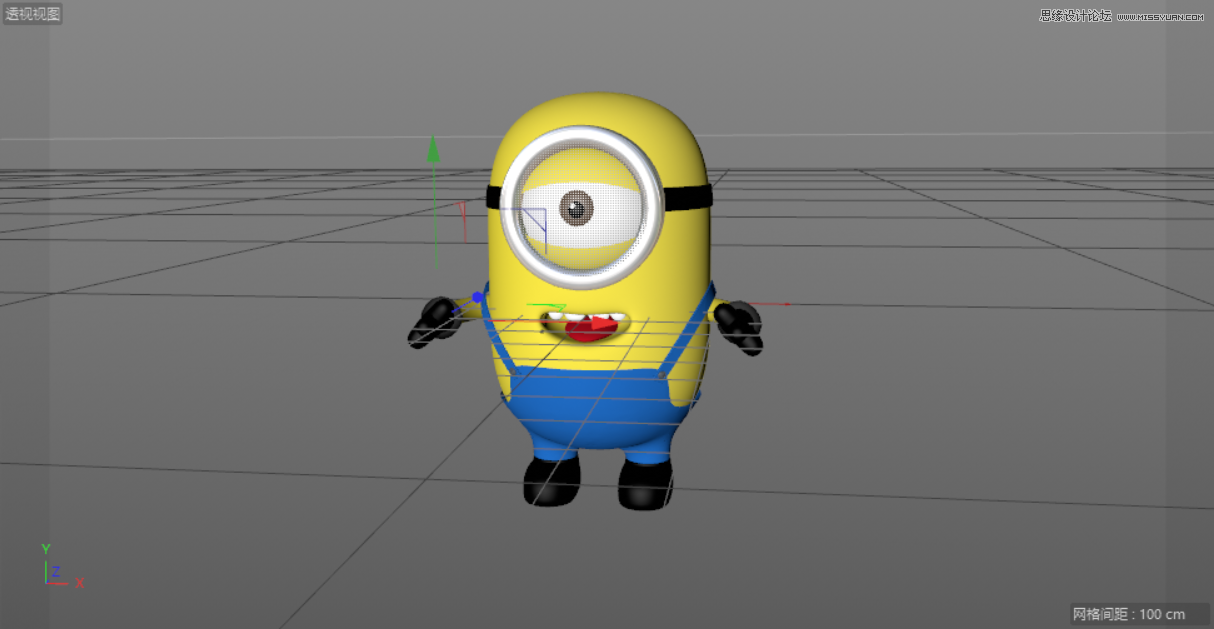Click the minion's left black glove

point(437,318)
